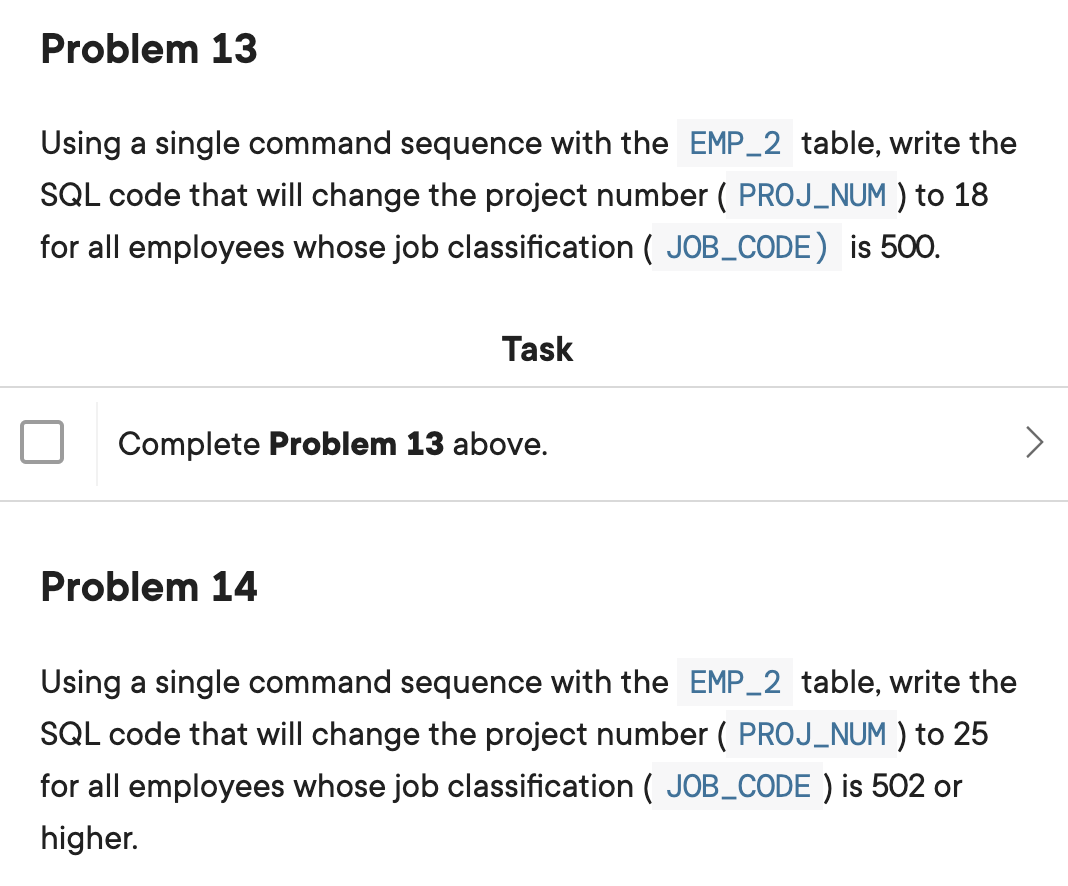The image size is (1068, 886).
Task: Click the PROJ_NUM code token in Problem 13
Action: coord(812,195)
